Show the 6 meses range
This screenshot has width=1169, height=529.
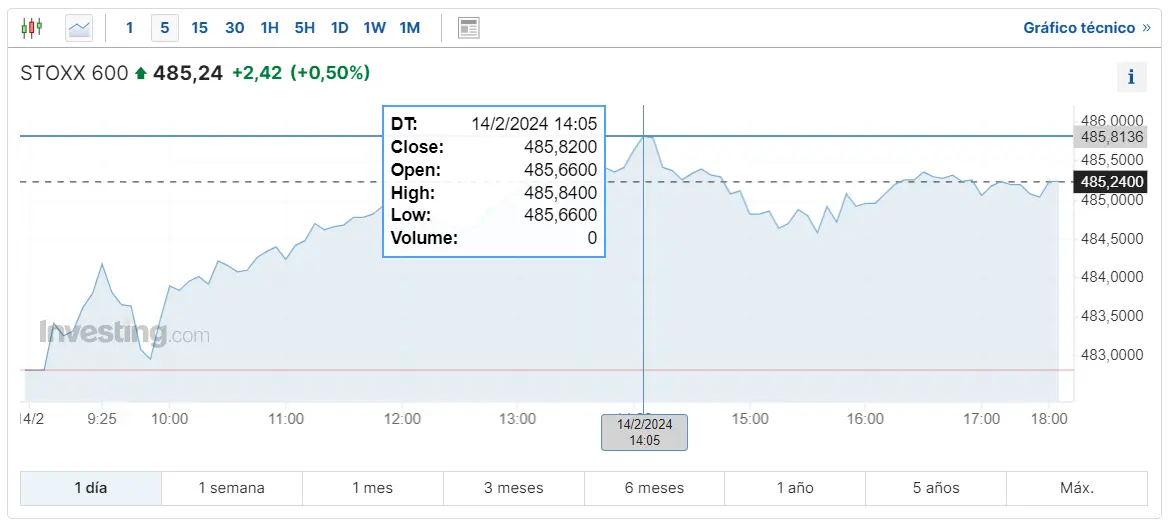(x=655, y=489)
